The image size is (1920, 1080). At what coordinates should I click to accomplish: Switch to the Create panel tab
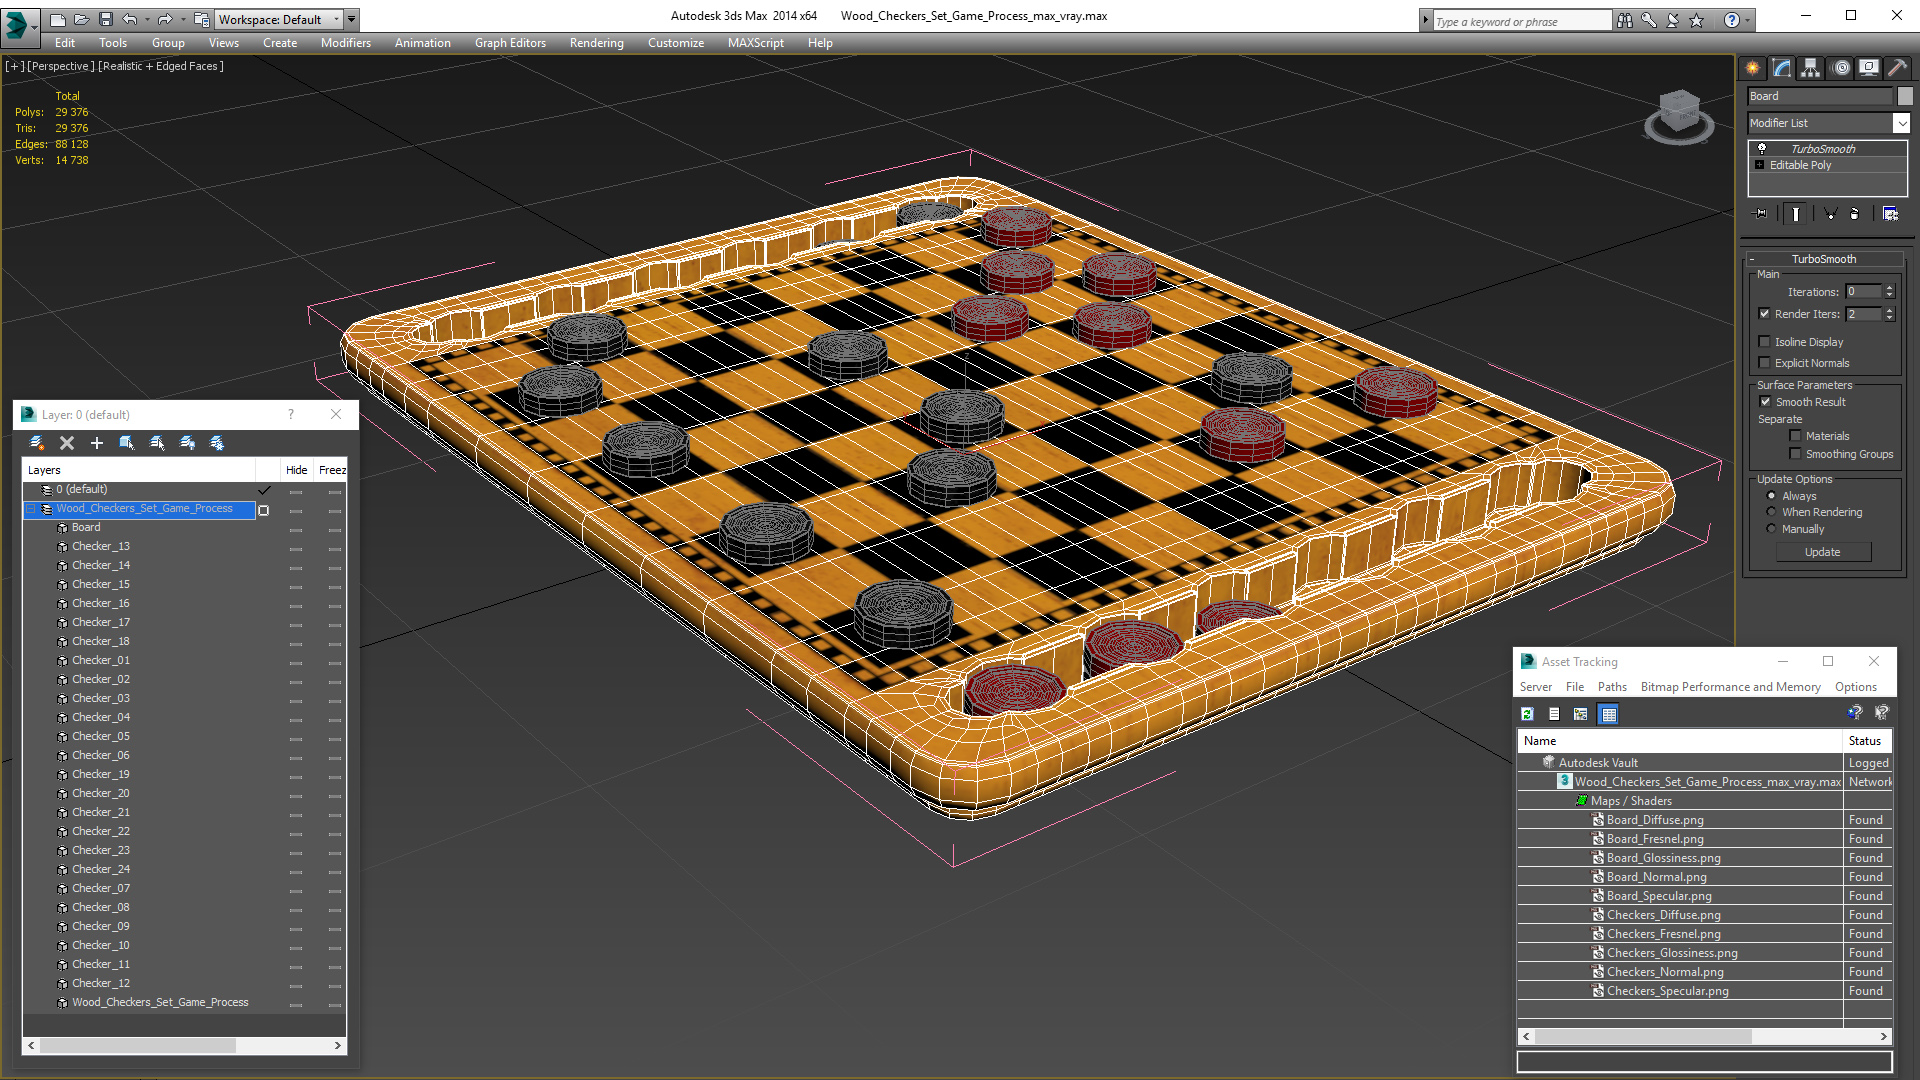click(x=1753, y=68)
